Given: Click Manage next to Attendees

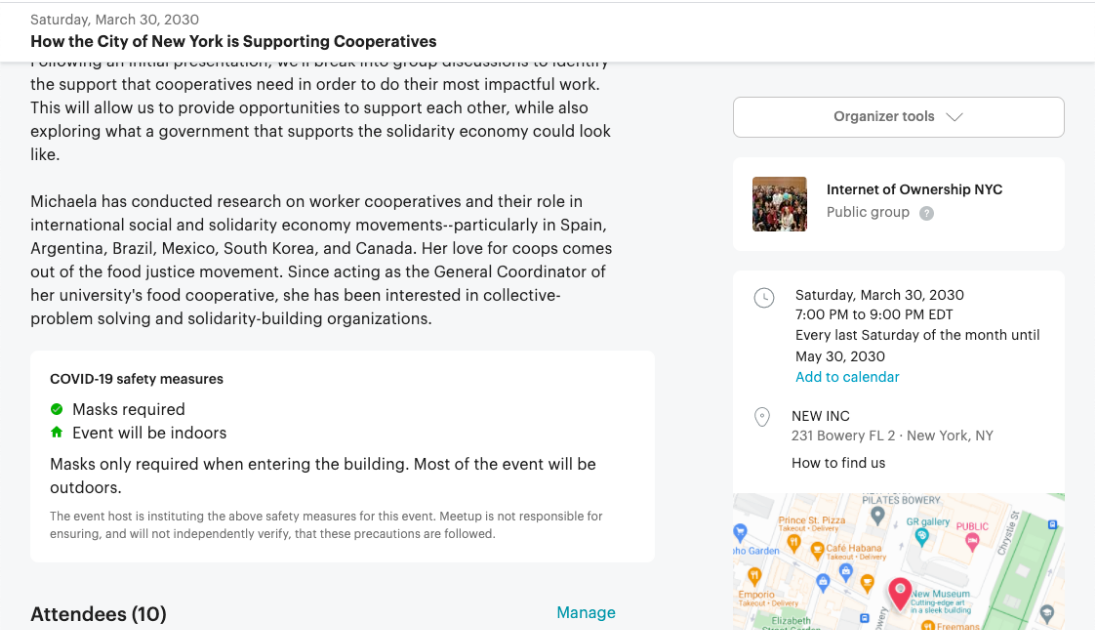Looking at the screenshot, I should click(x=586, y=612).
